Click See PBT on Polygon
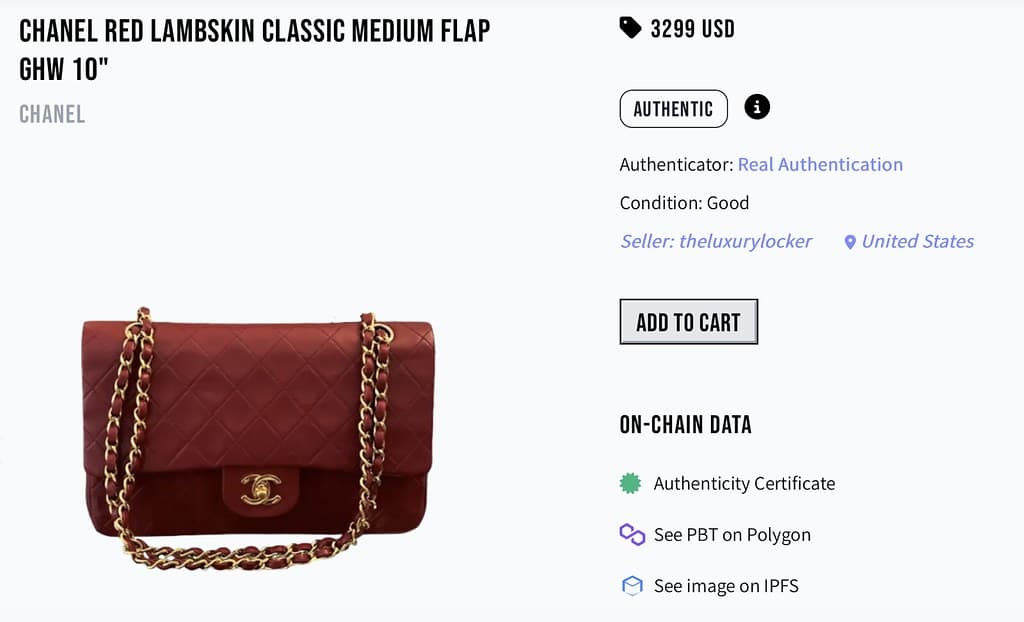The height and width of the screenshot is (622, 1024). (729, 534)
